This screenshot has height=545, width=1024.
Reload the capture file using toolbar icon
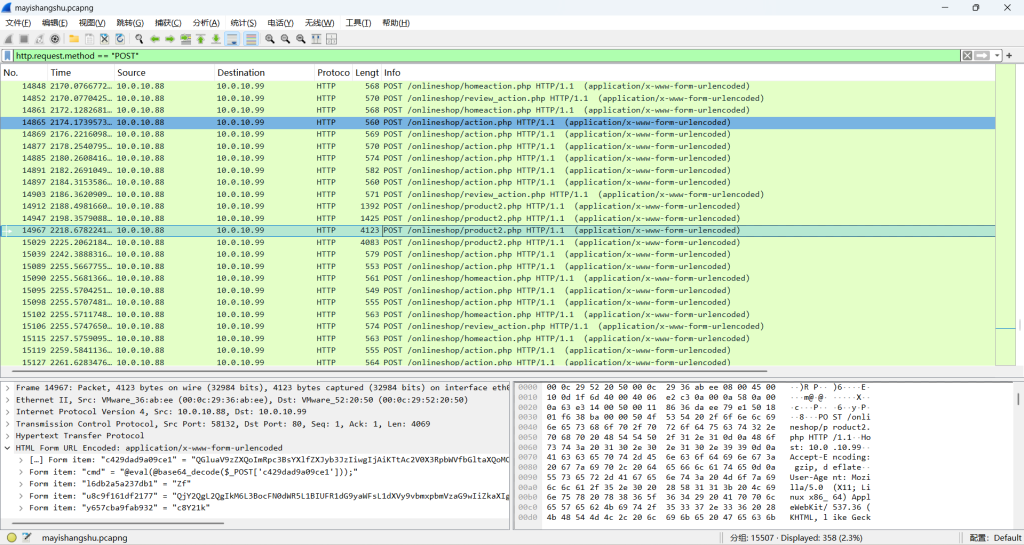point(119,39)
